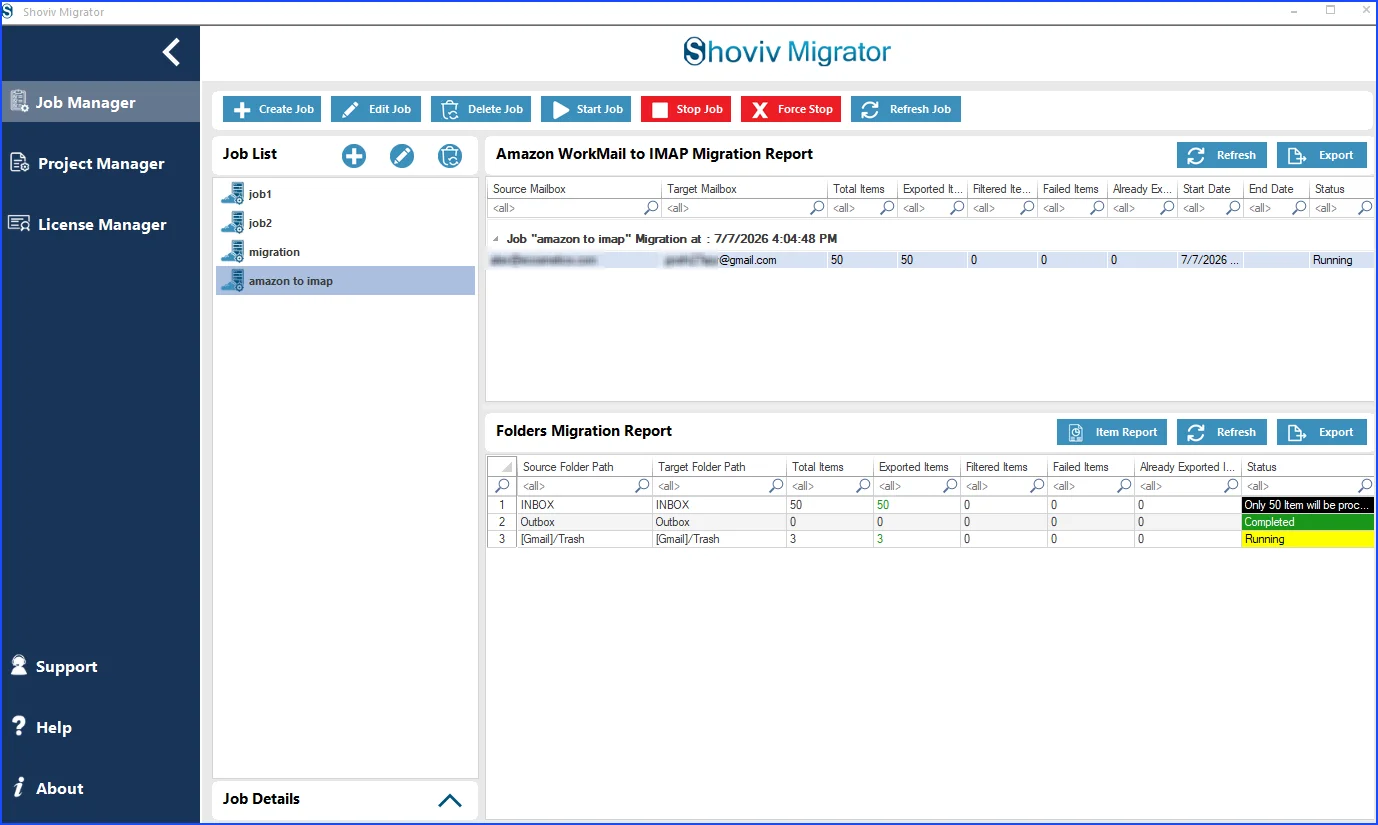
Task: Click the red Force Stop button
Action: tap(791, 109)
